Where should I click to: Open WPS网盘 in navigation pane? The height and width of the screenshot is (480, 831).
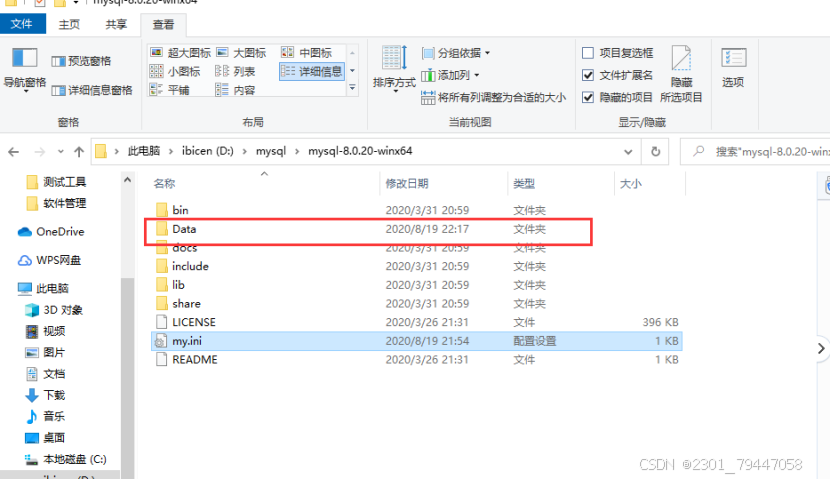pyautogui.click(x=49, y=261)
